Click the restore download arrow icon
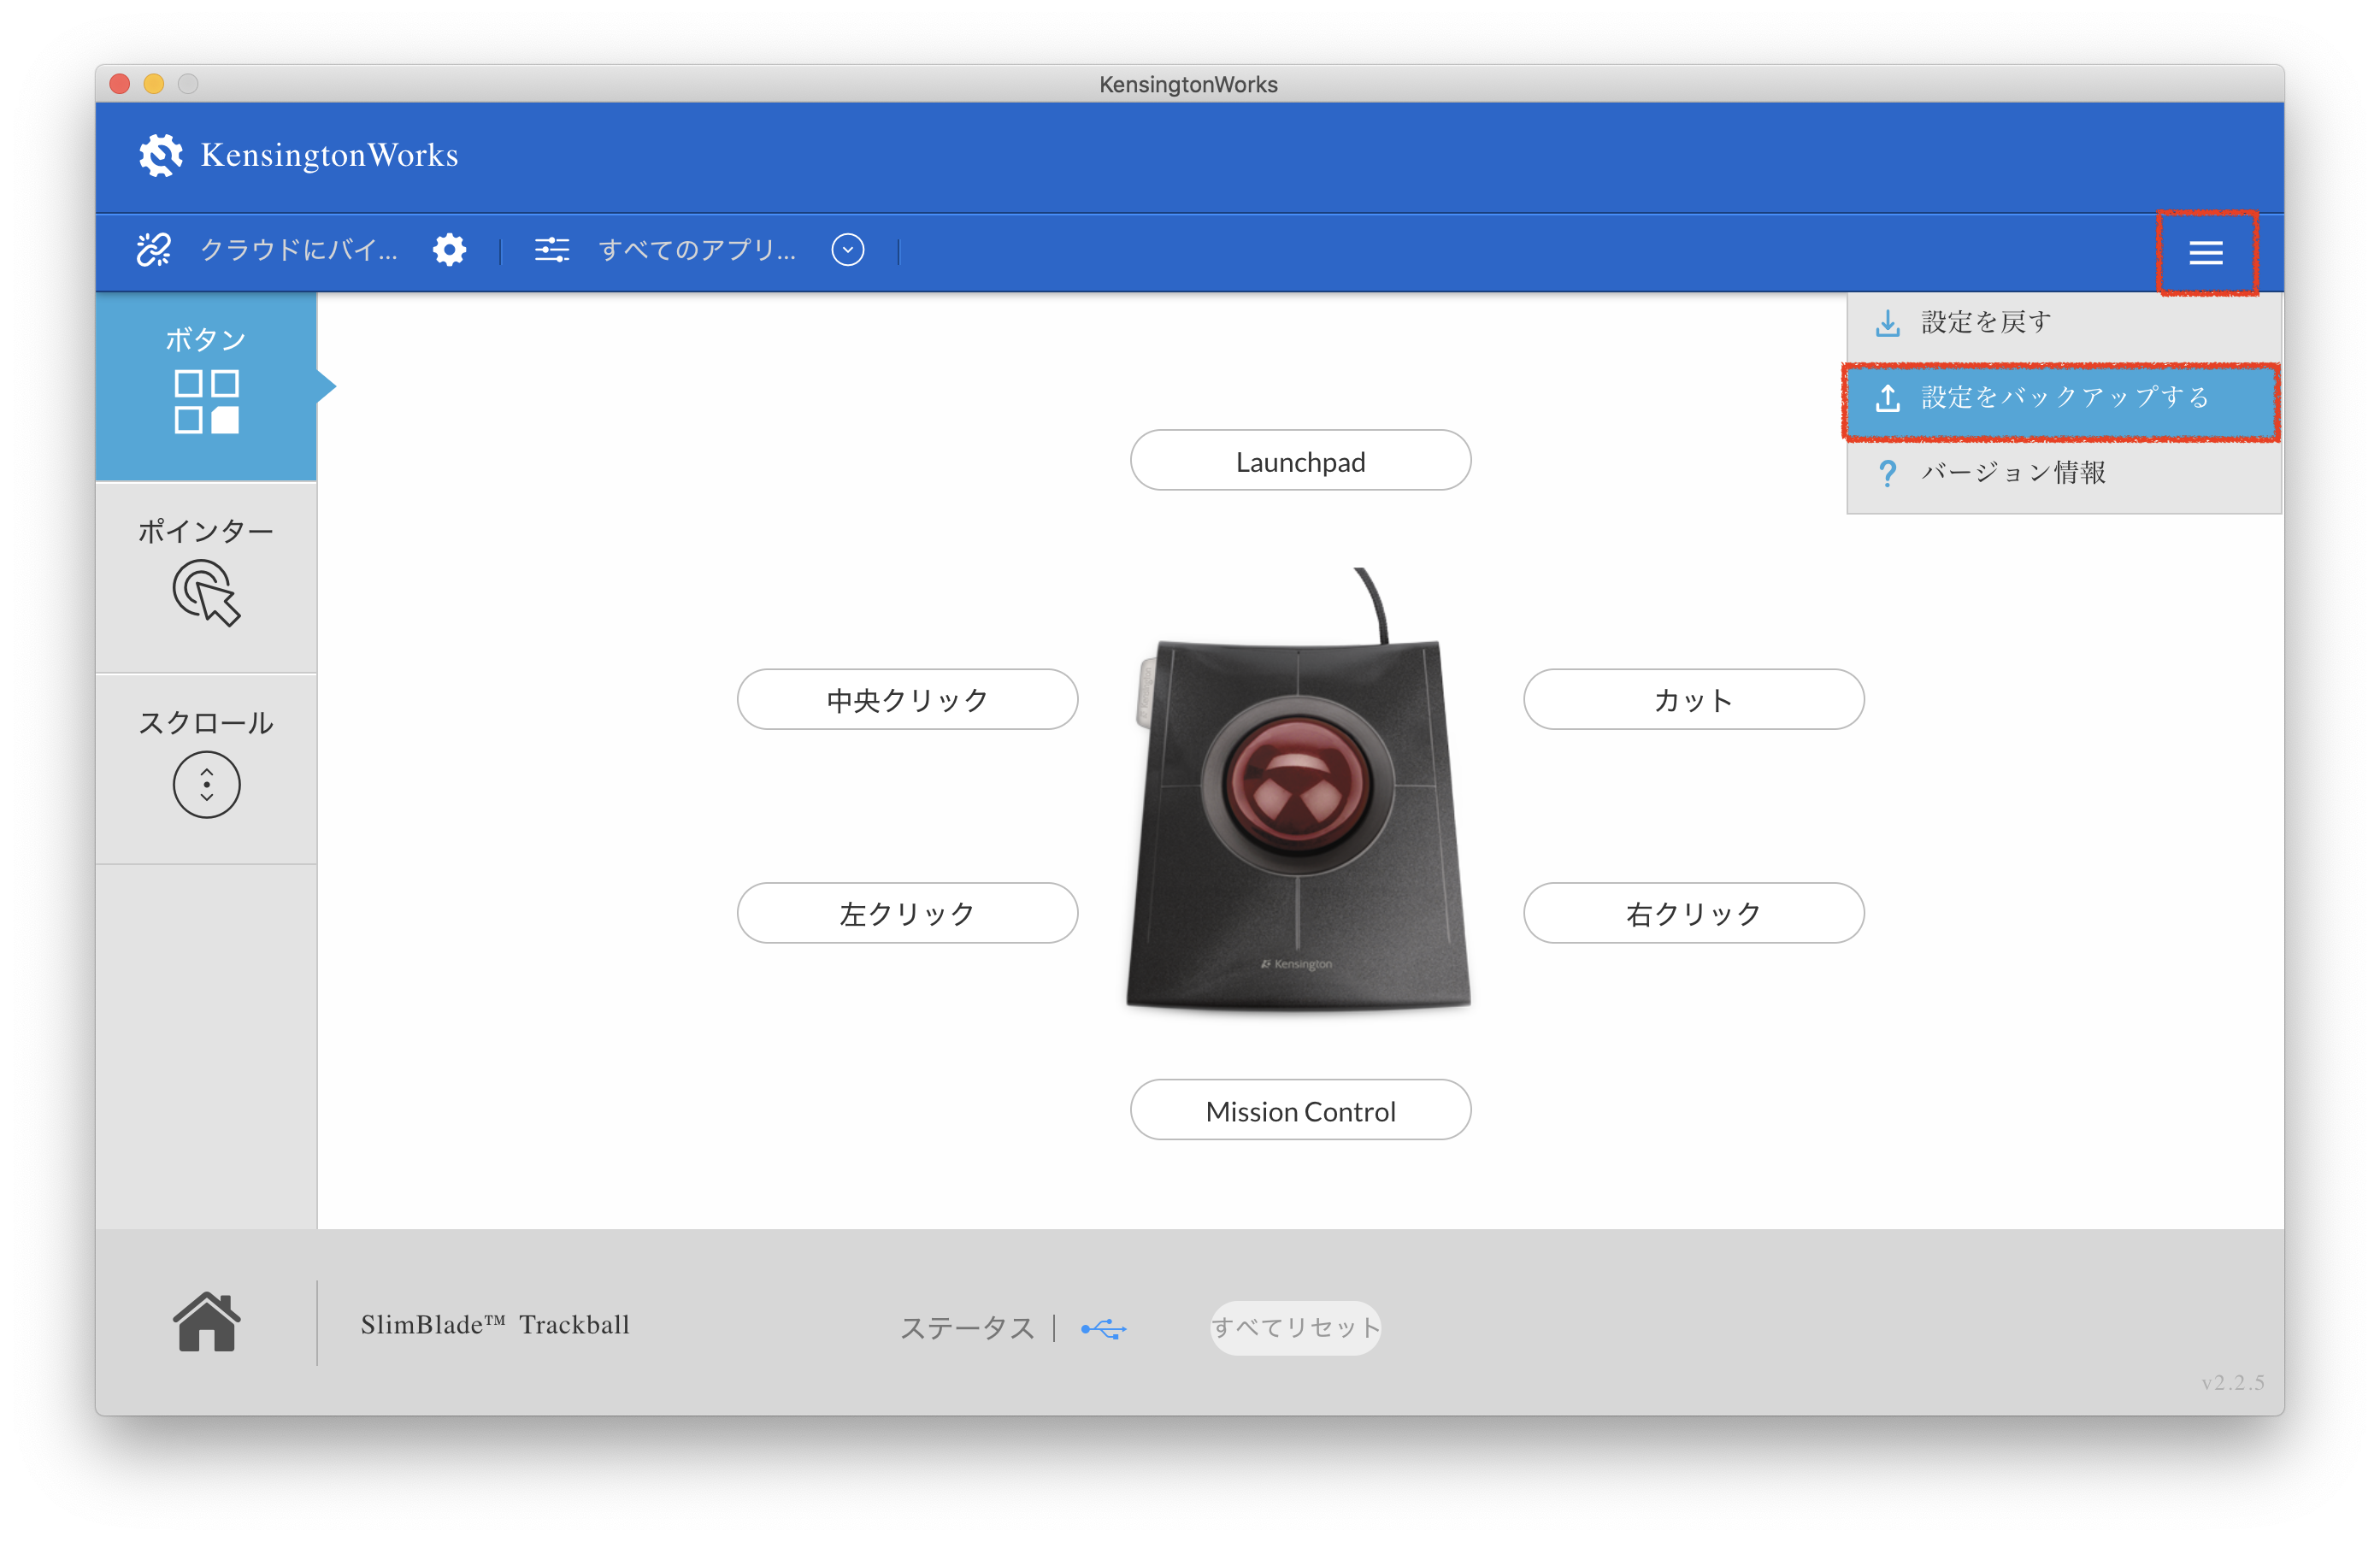The width and height of the screenshot is (2380, 1542). [1887, 323]
